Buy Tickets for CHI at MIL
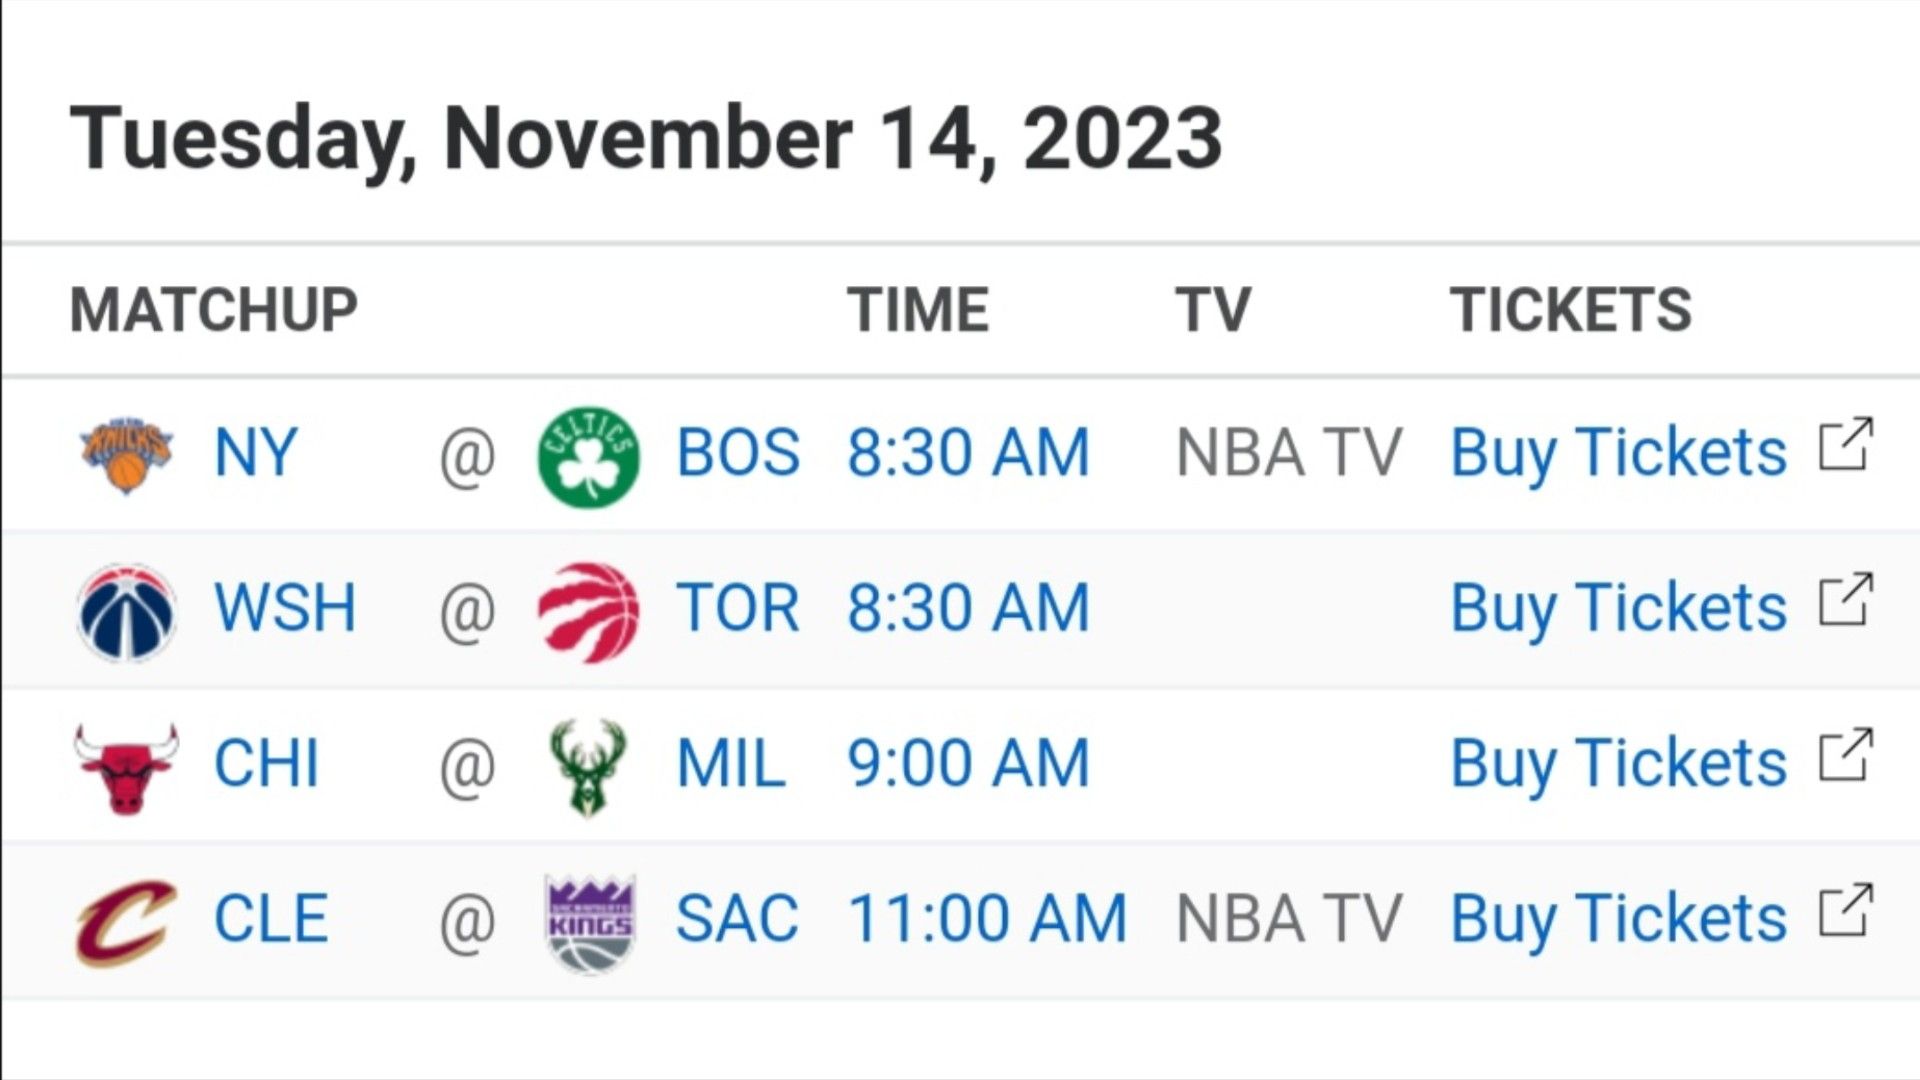Image resolution: width=1920 pixels, height=1080 pixels. tap(1618, 764)
